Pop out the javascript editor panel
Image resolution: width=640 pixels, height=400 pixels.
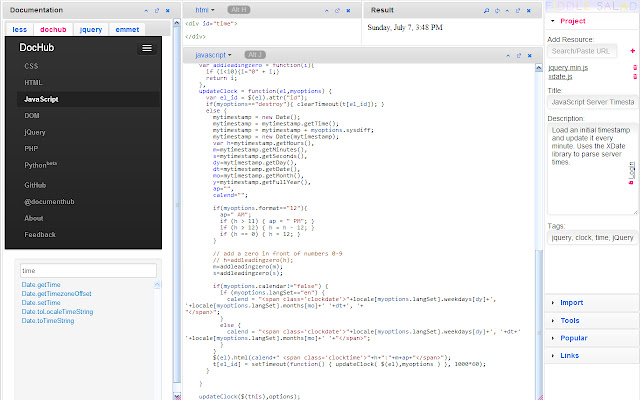click(x=519, y=55)
